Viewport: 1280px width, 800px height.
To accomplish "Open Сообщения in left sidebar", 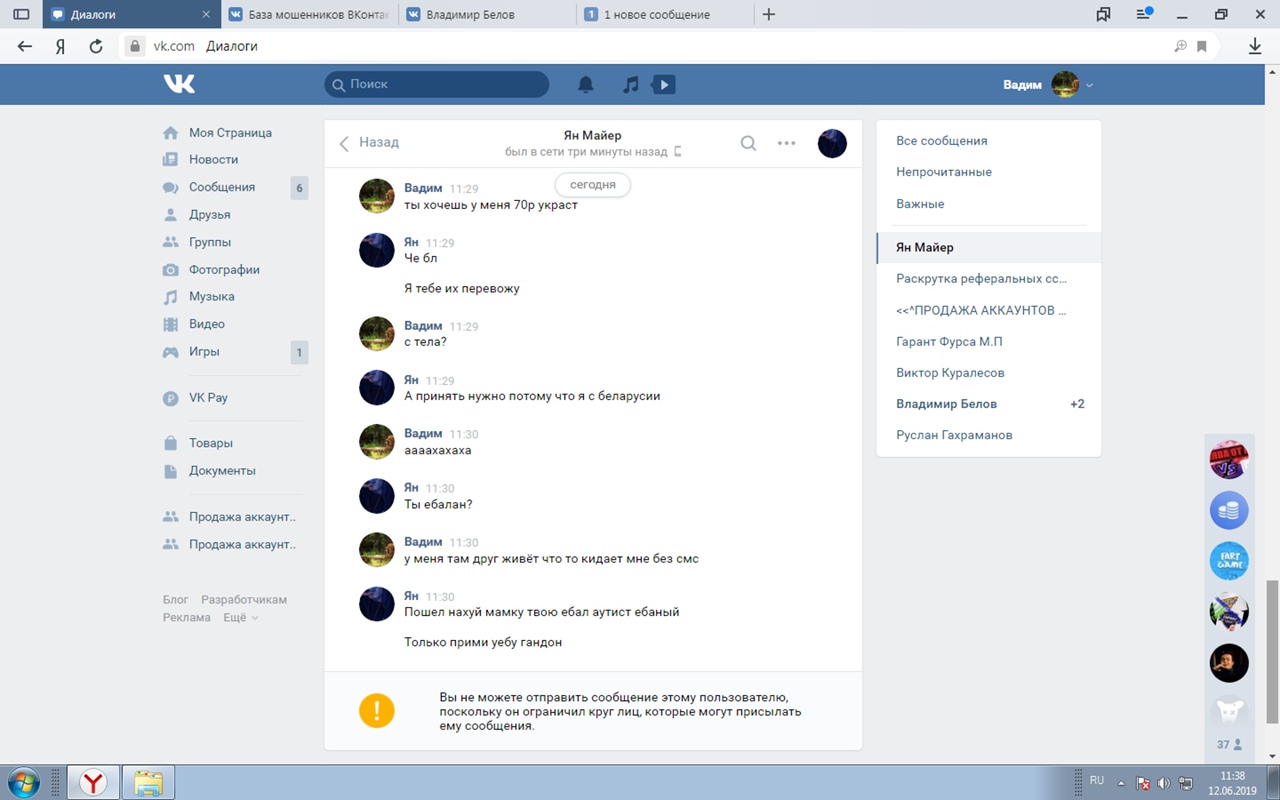I will pyautogui.click(x=222, y=187).
